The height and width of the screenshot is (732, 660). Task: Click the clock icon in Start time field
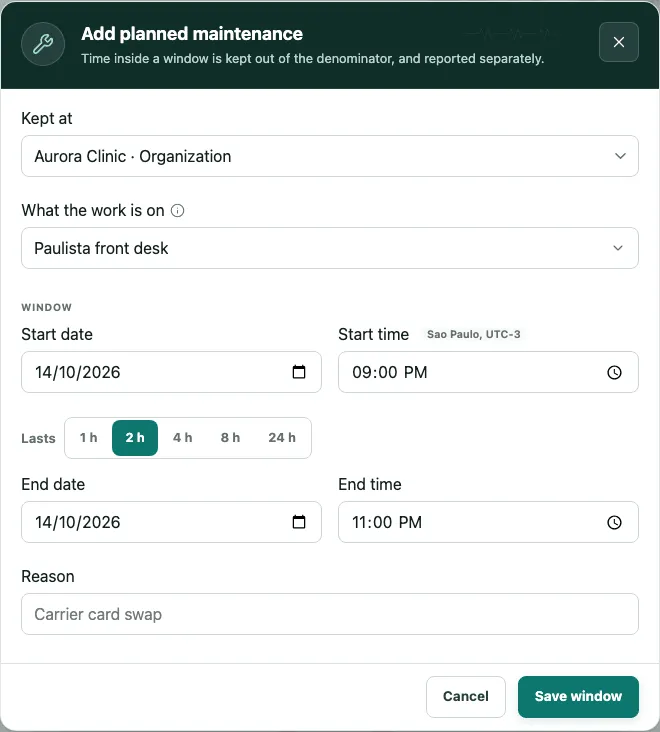coord(614,372)
